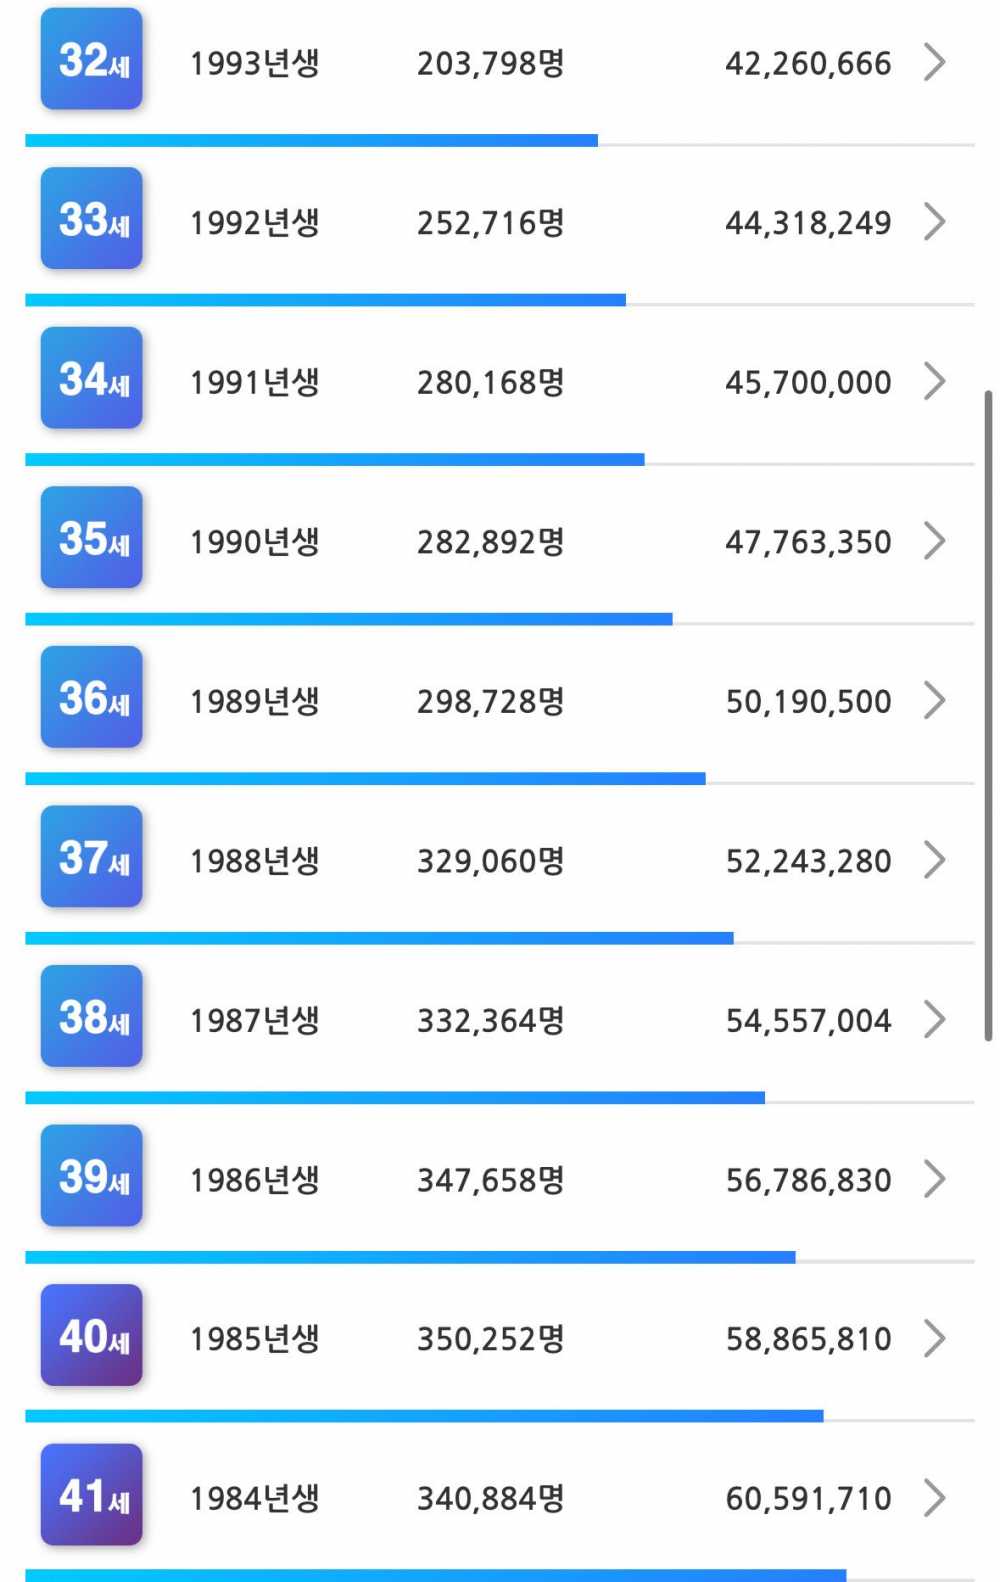Tap the 38세 age badge
Viewport: 1000px width, 1582px height.
tap(91, 1016)
